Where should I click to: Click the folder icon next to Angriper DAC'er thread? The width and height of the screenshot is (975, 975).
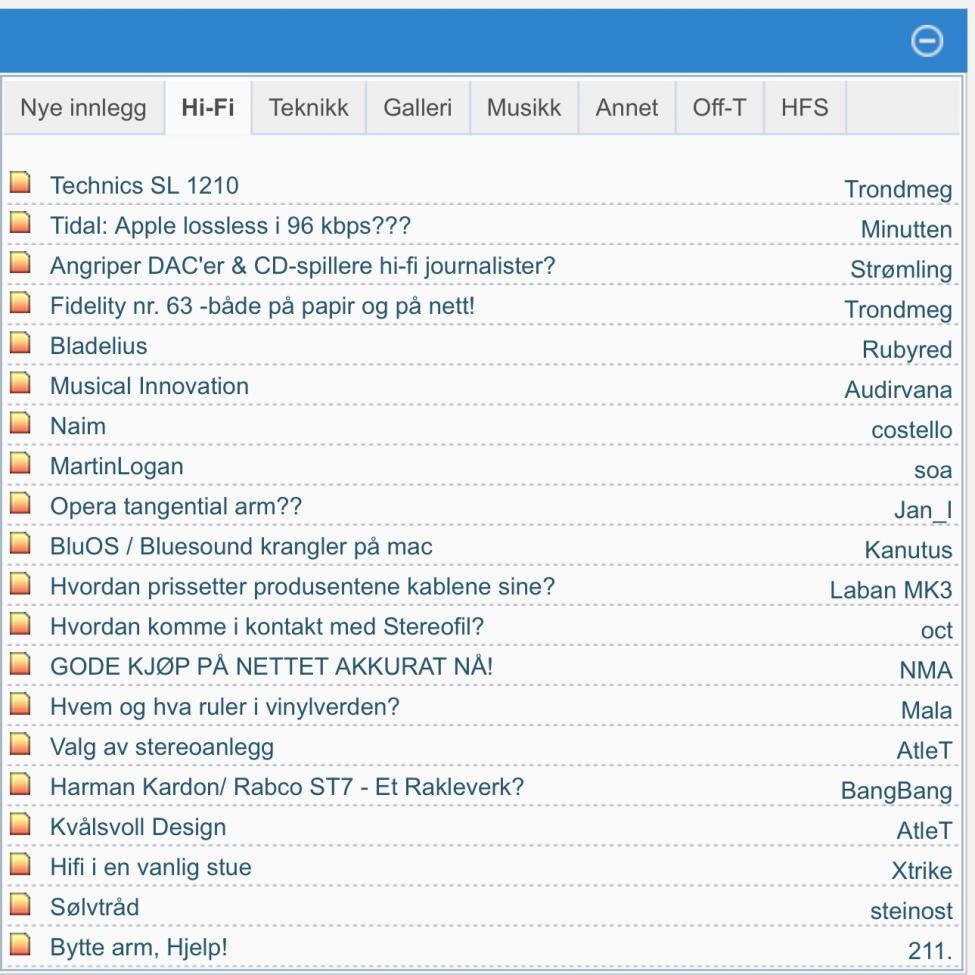tap(20, 262)
